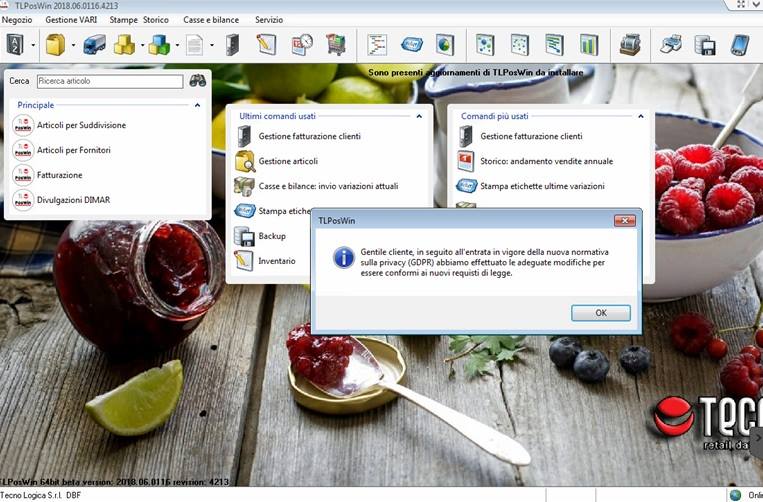Collapse the Comandi più usati panel

point(640,116)
